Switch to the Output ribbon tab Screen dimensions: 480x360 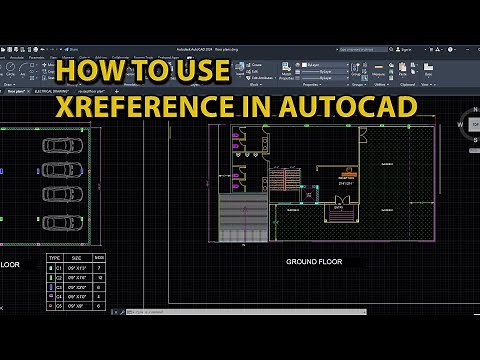tap(84, 57)
